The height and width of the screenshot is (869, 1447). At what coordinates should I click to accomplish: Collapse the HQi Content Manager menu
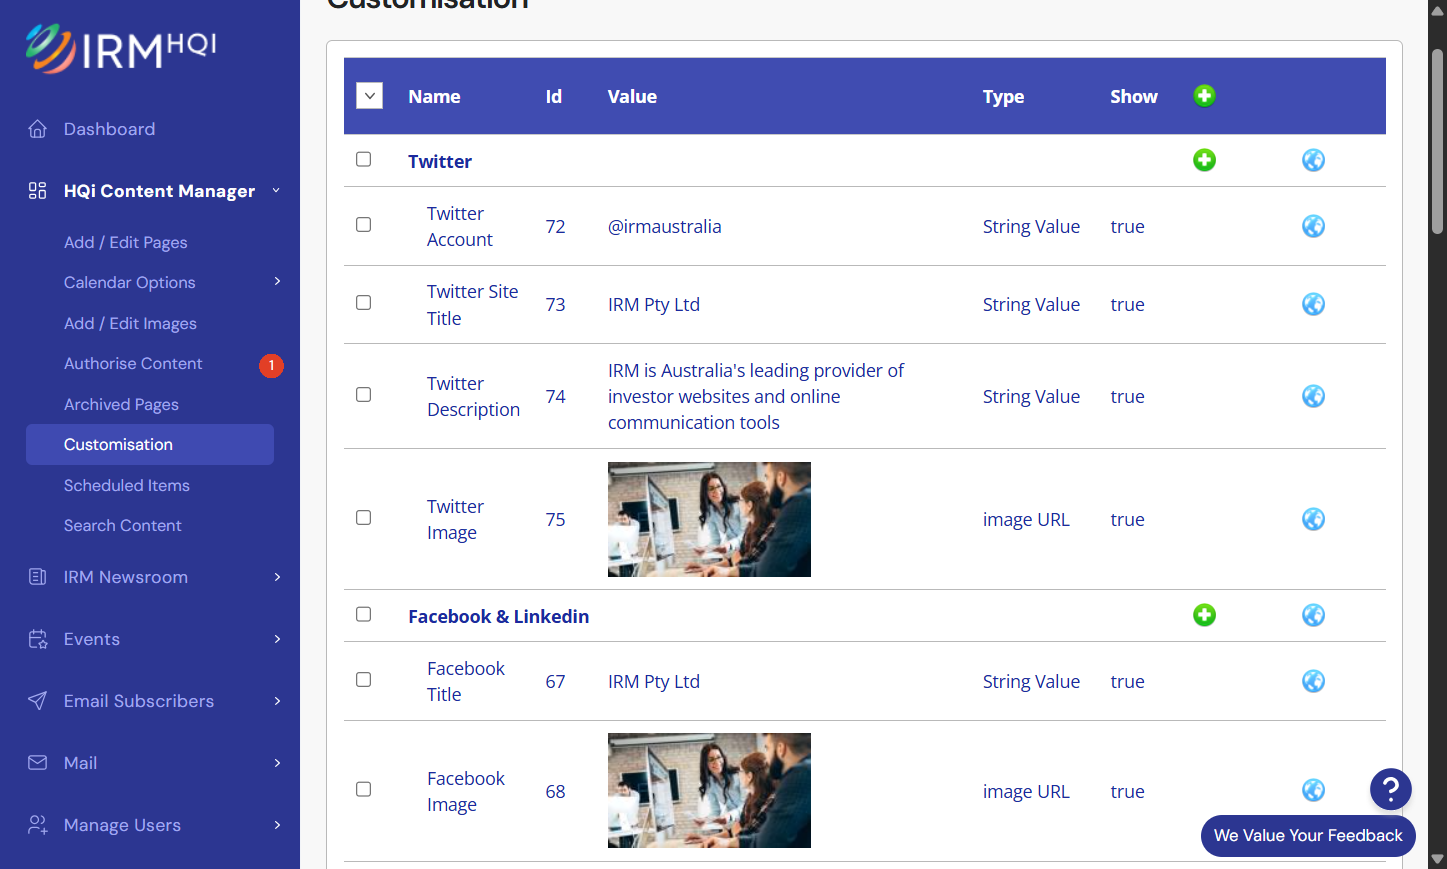277,191
